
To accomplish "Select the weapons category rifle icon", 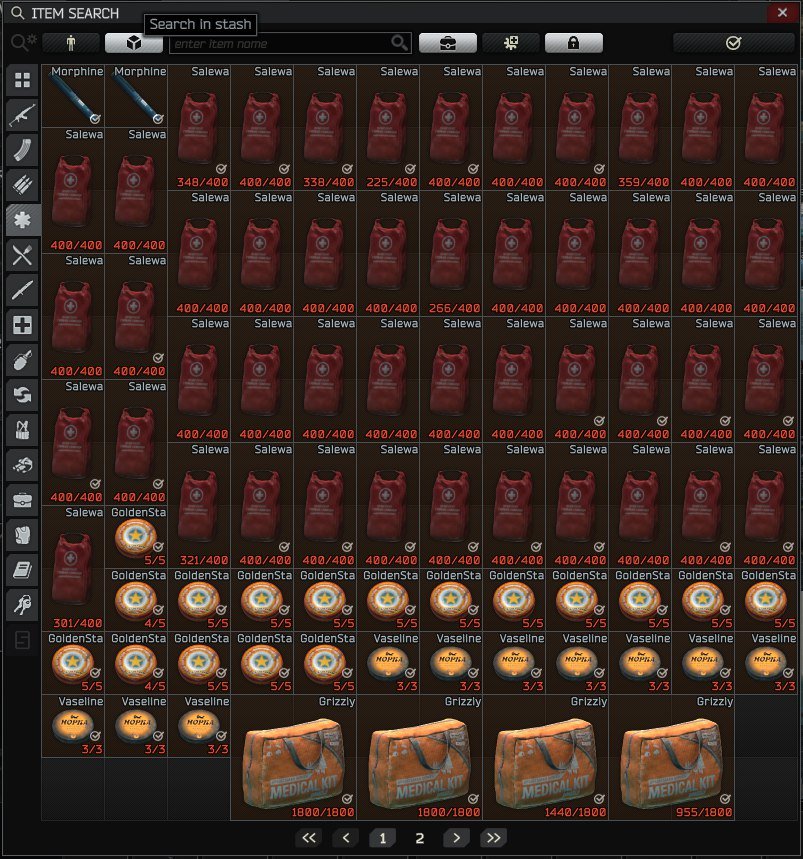I will 22,115.
